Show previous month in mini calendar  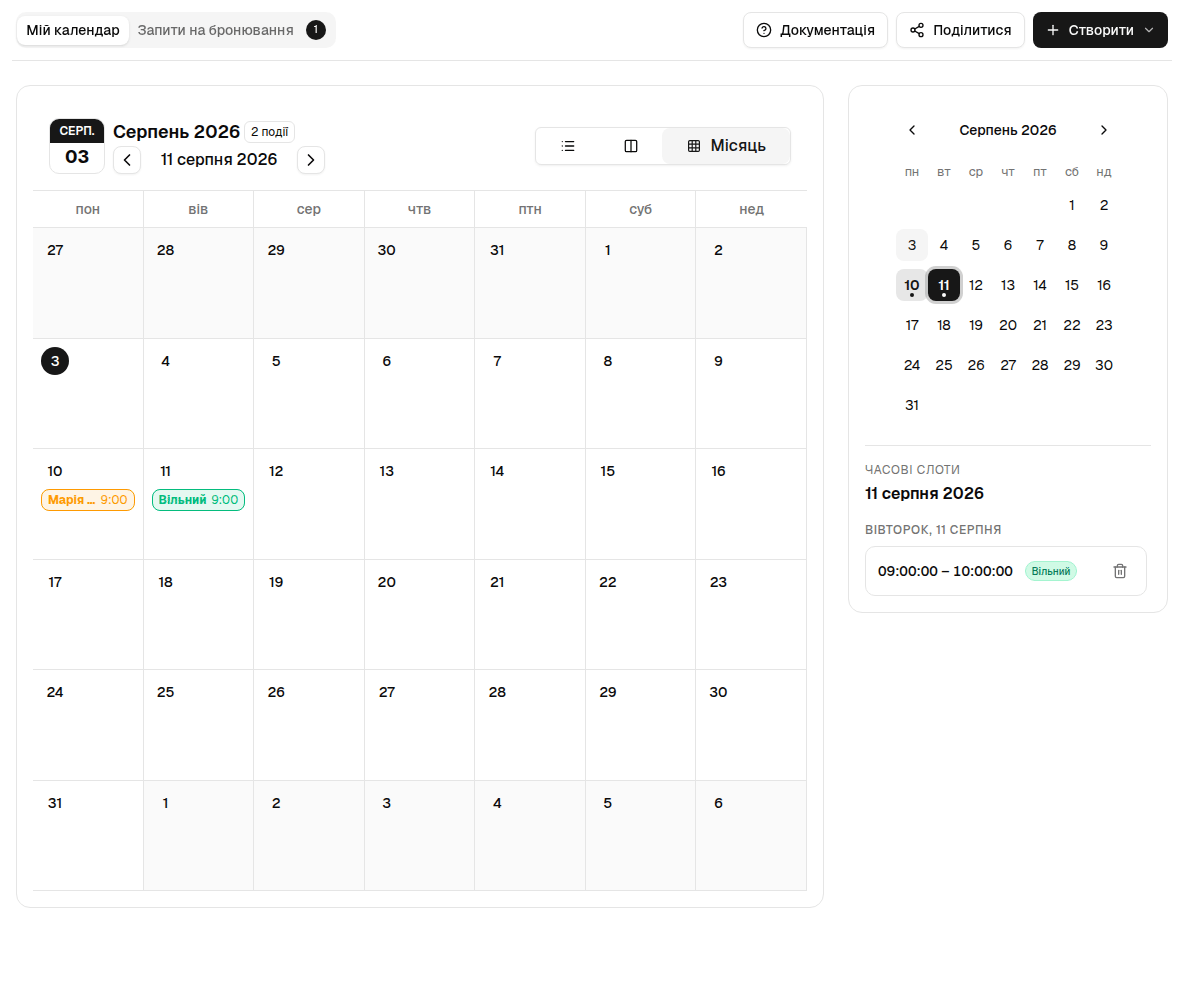pos(912,130)
